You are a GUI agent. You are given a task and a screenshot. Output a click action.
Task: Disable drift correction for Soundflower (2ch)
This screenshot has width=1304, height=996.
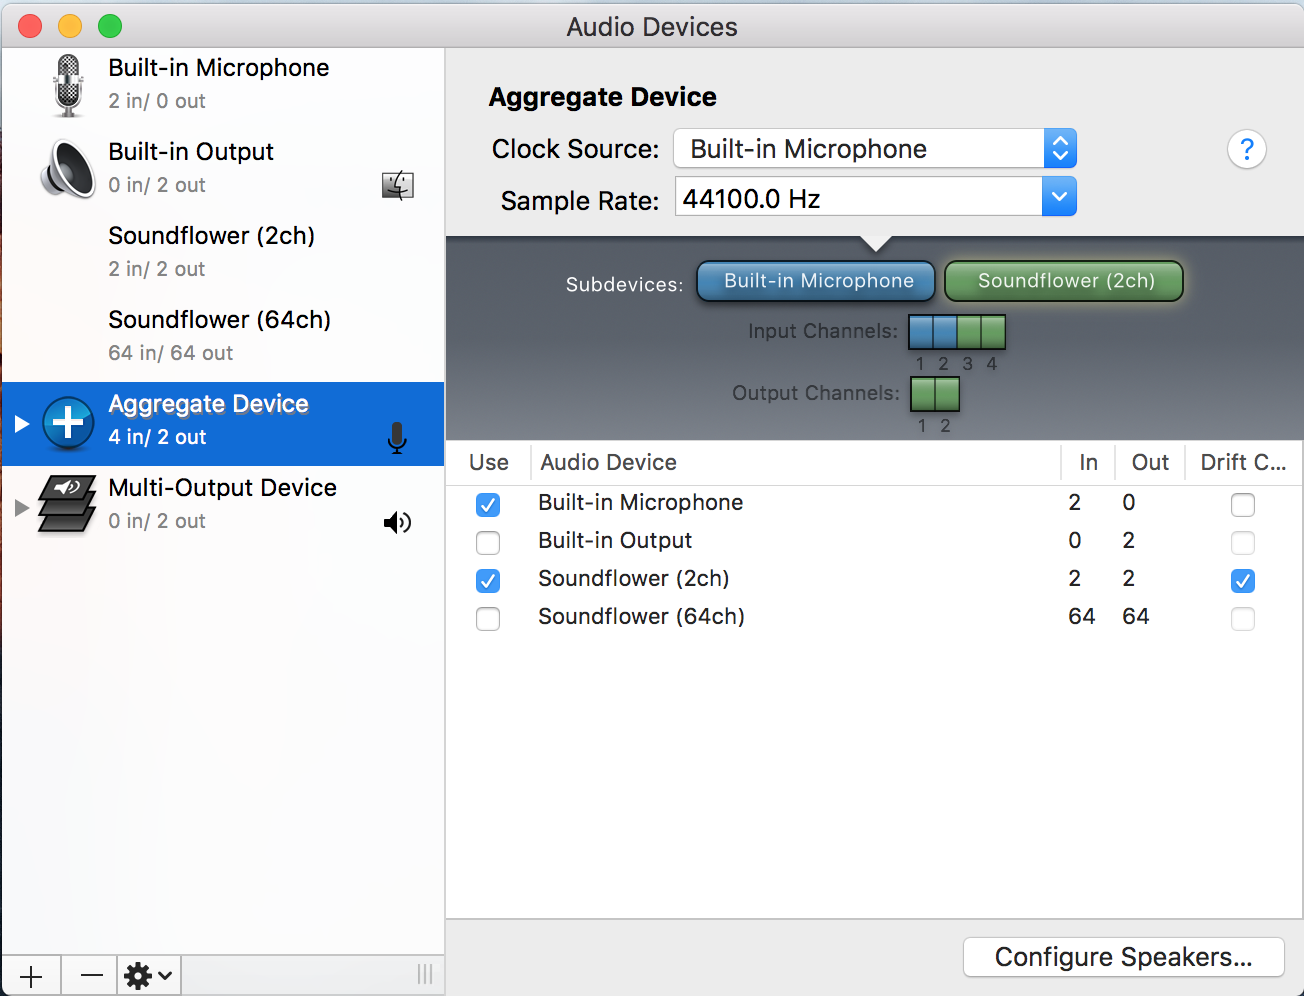(x=1243, y=580)
